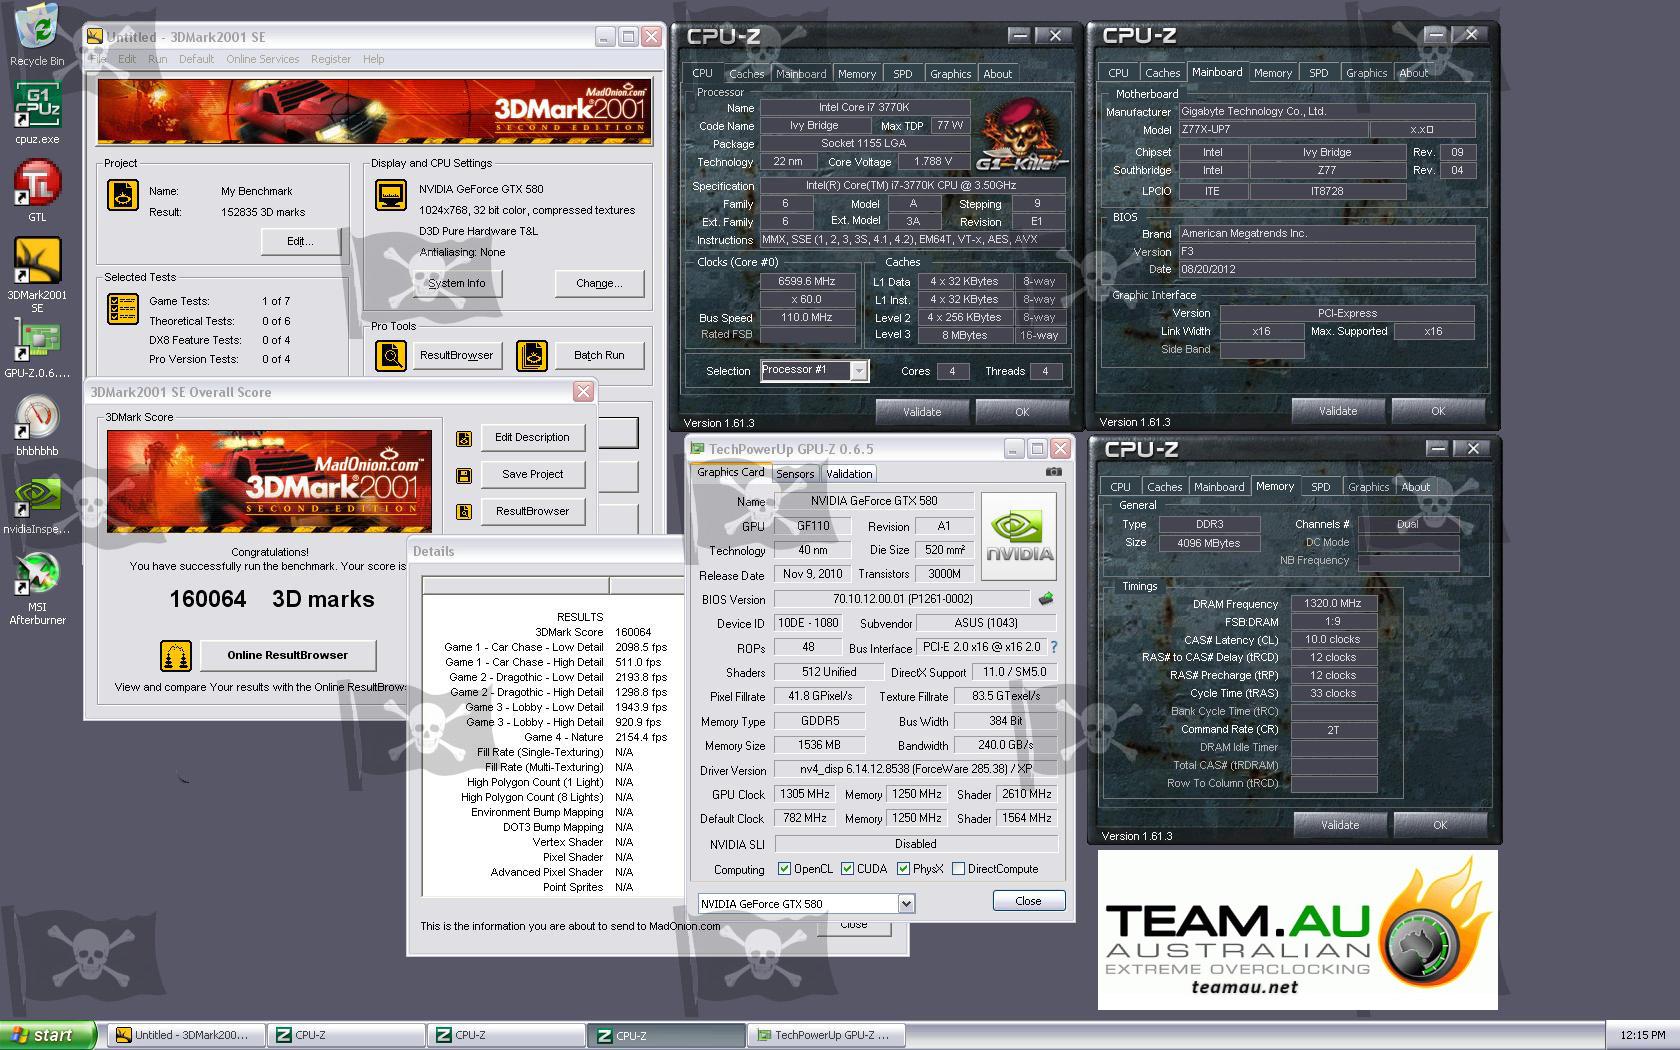
Task: Launch the 3DMark2001 SE desktop icon
Action: (x=37, y=275)
